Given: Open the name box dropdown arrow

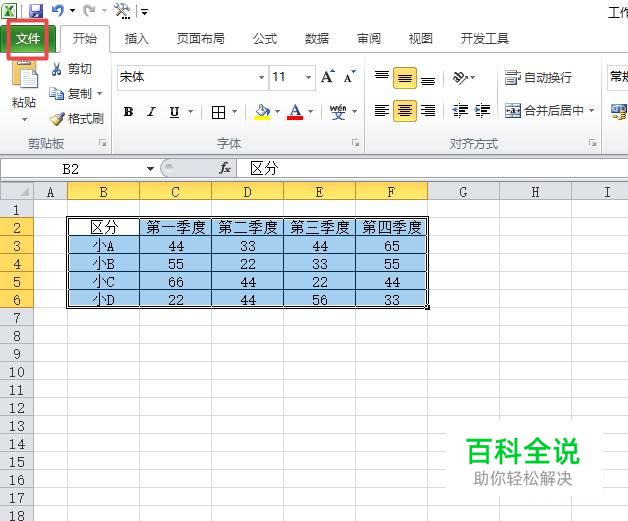Looking at the screenshot, I should click(x=151, y=169).
